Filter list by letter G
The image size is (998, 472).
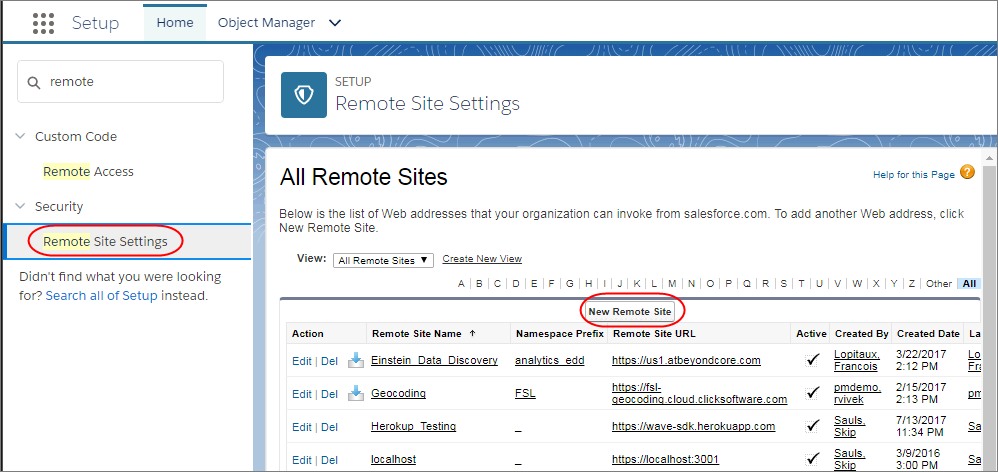click(x=570, y=284)
